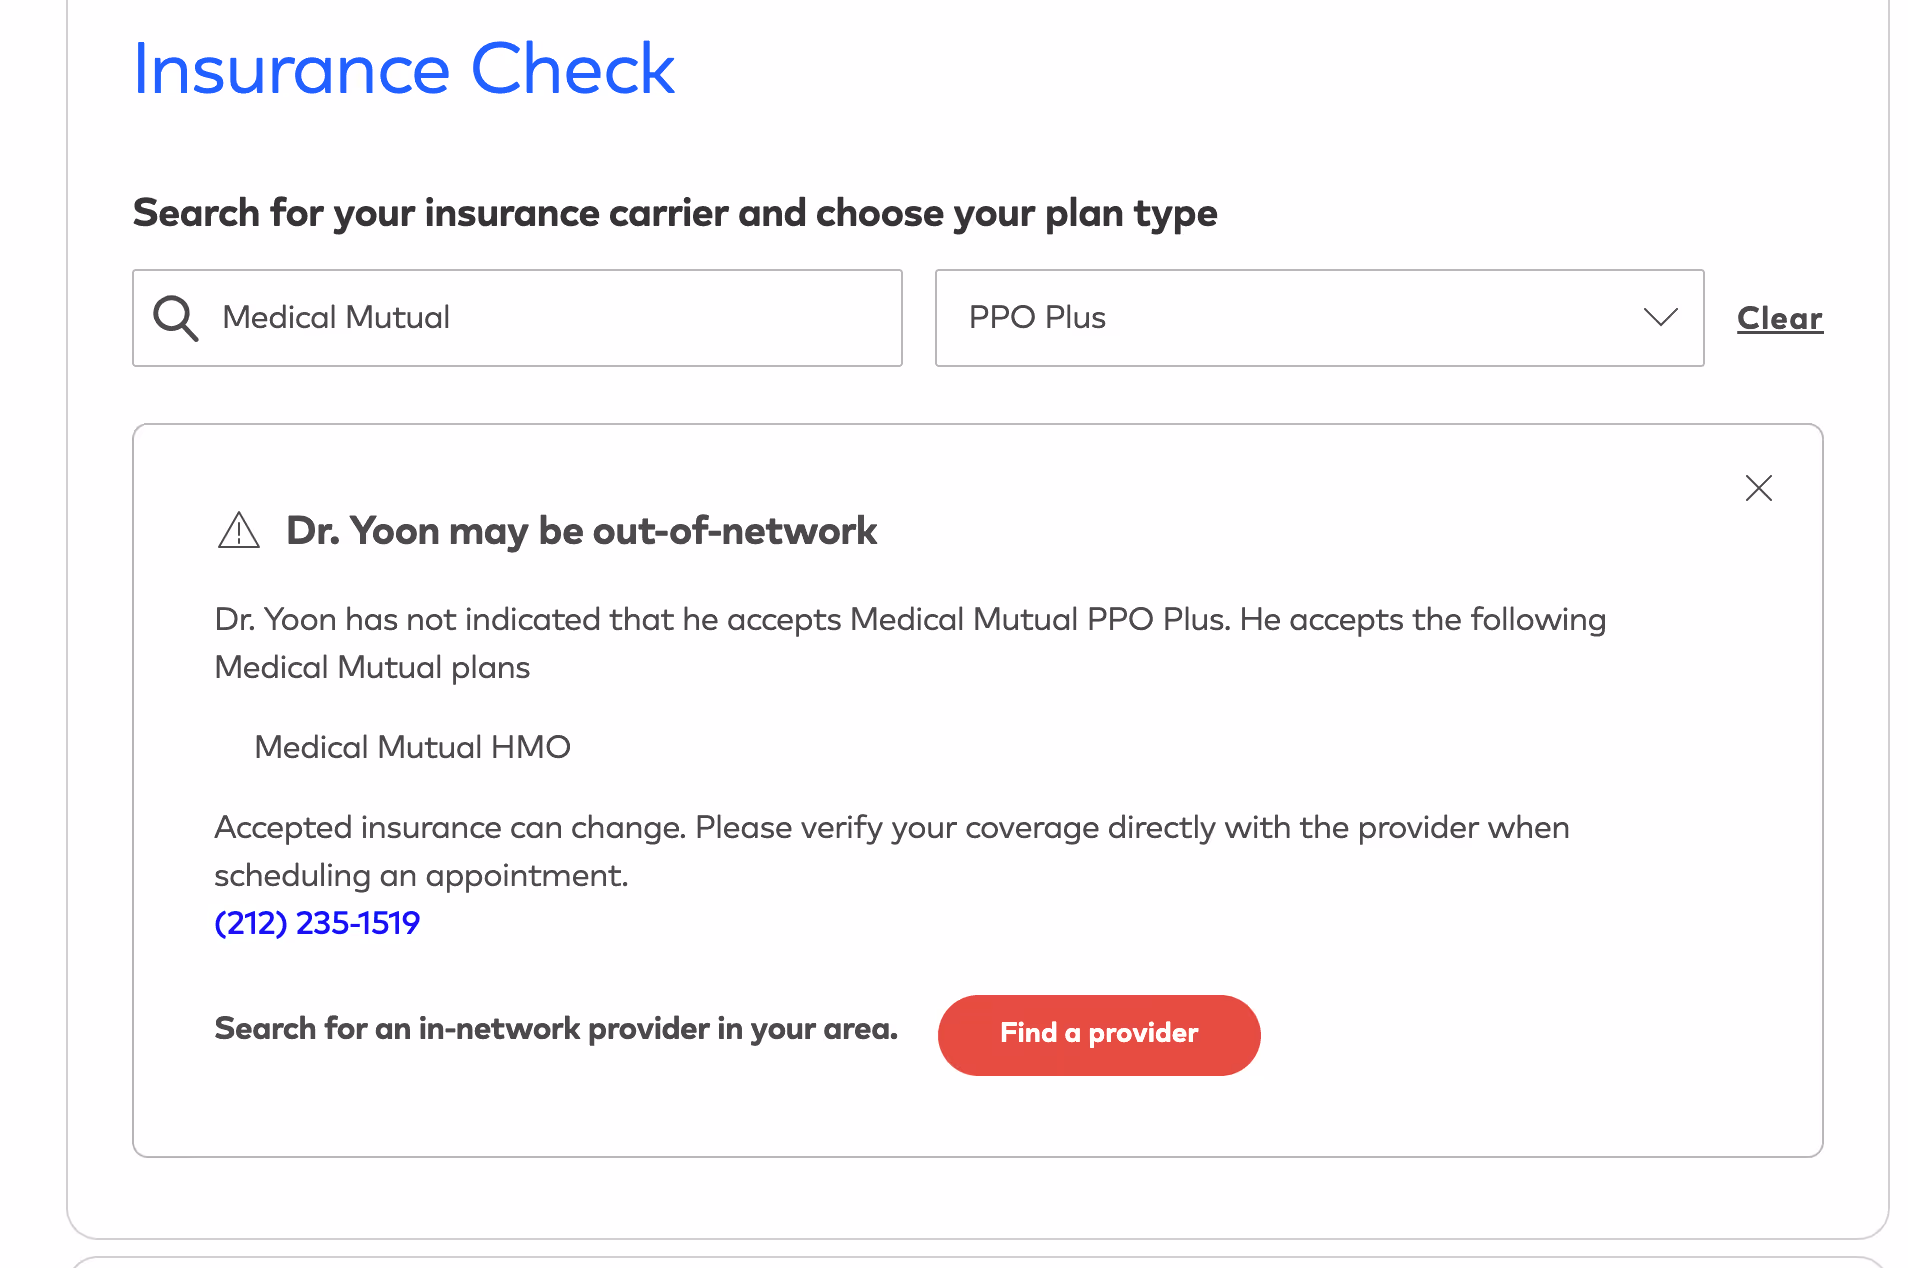
Task: Click the Clear link to reset insurance search
Action: click(x=1779, y=317)
